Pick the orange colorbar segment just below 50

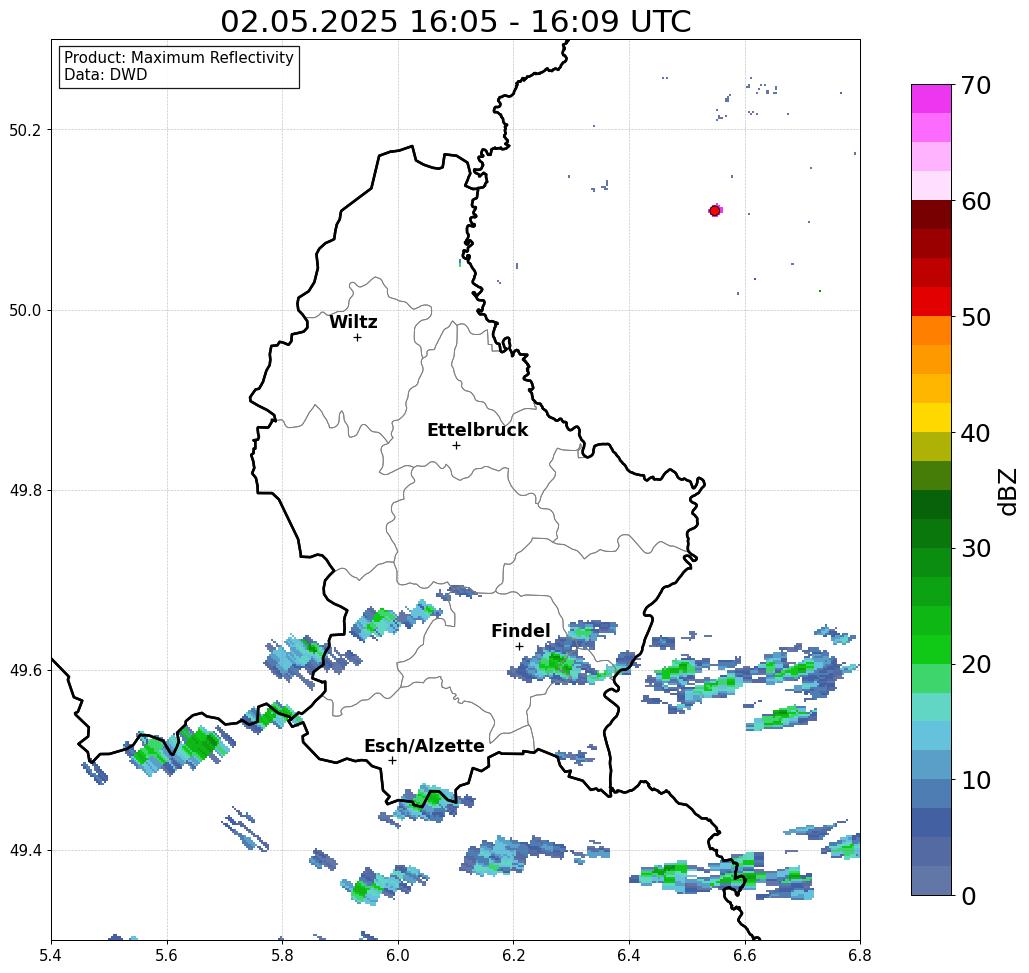[x=931, y=330]
